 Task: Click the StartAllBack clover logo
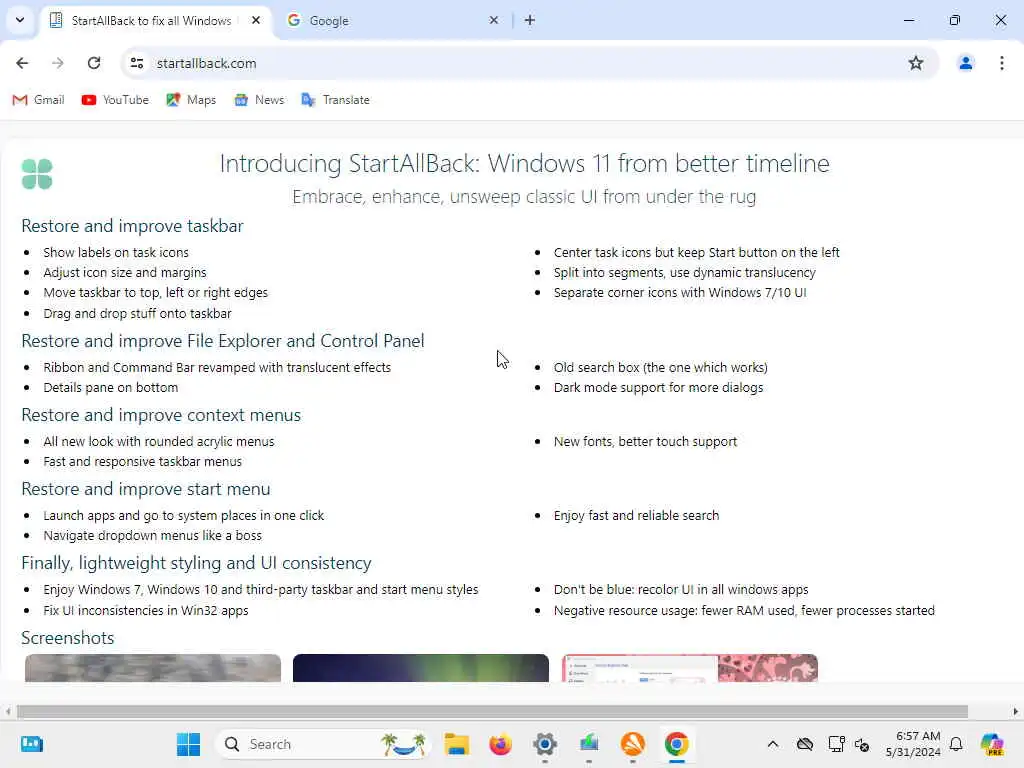[37, 174]
